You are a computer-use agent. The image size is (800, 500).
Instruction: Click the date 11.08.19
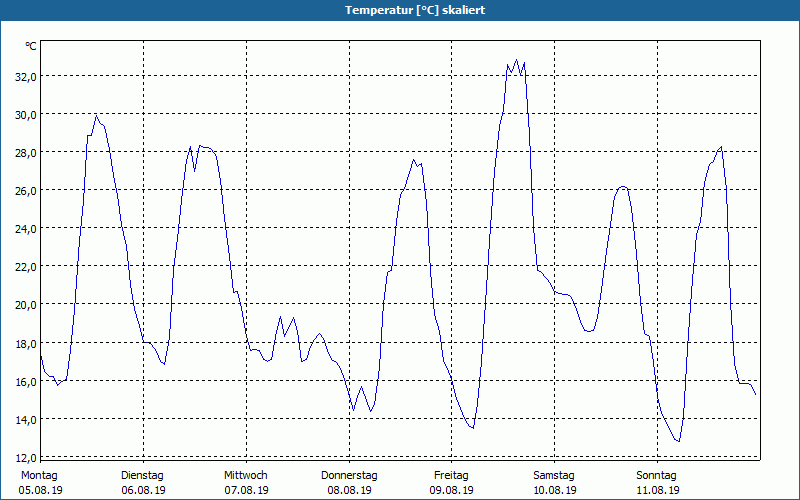coord(658,490)
